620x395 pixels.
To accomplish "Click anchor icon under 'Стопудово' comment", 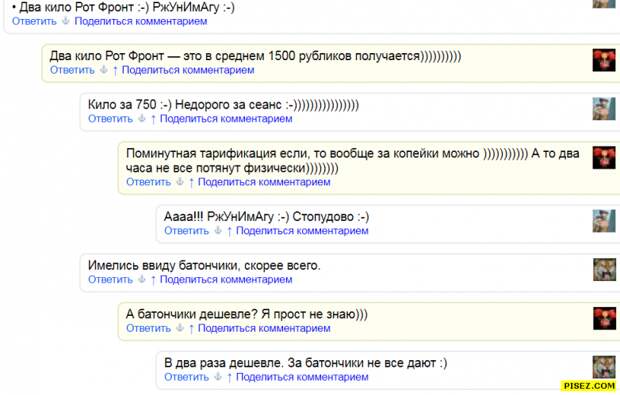I will point(217,231).
